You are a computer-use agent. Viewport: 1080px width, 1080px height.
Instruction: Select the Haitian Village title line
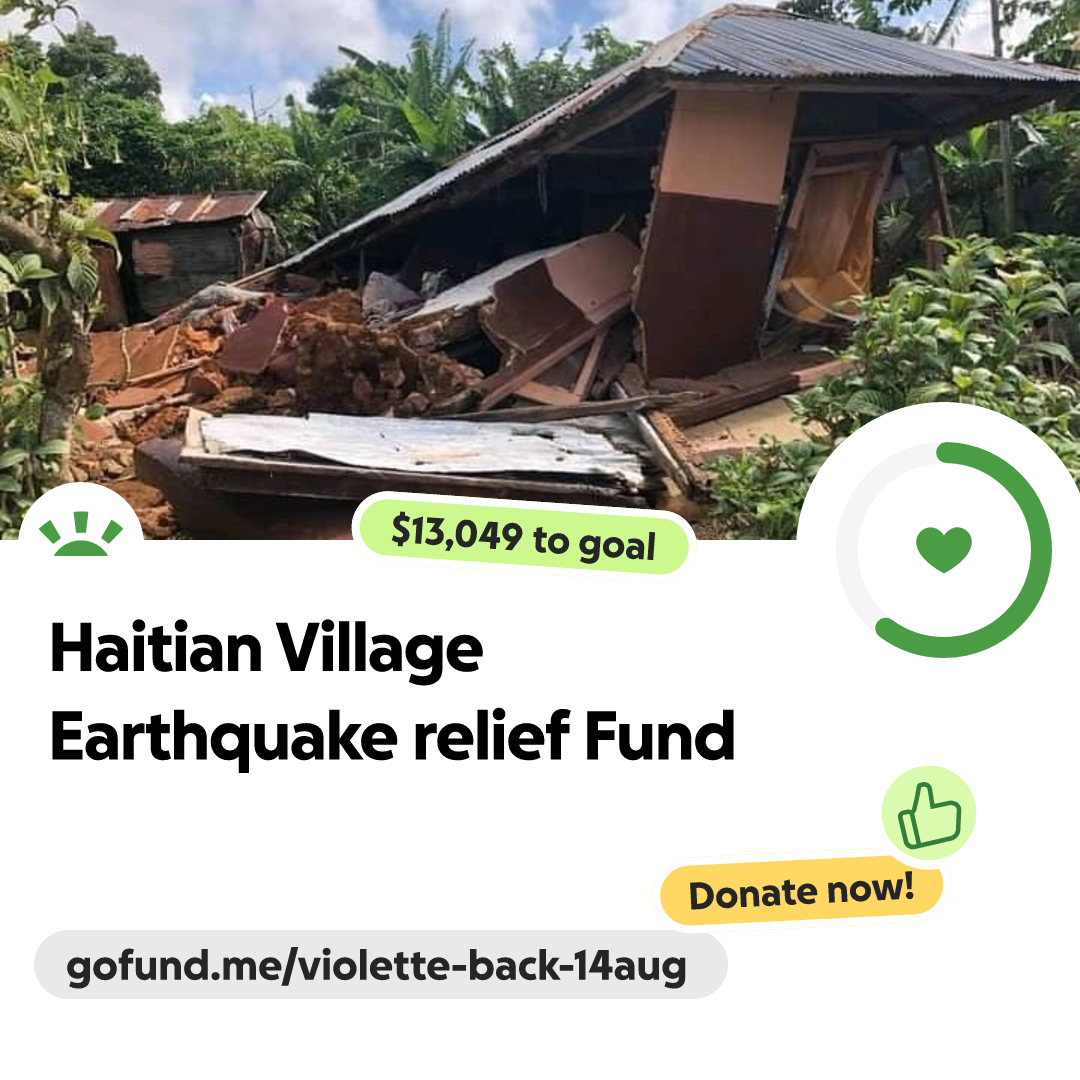[x=267, y=649]
